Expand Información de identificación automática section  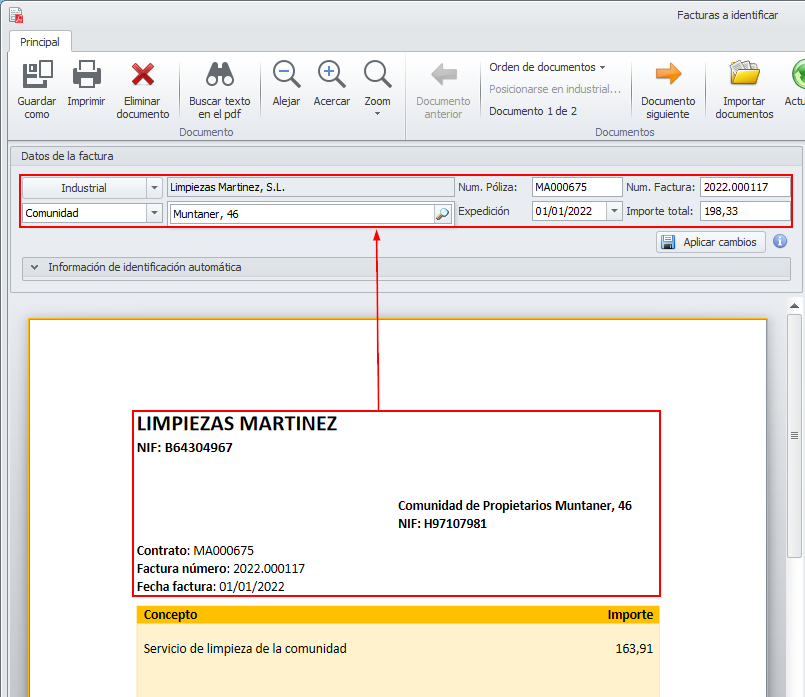35,268
